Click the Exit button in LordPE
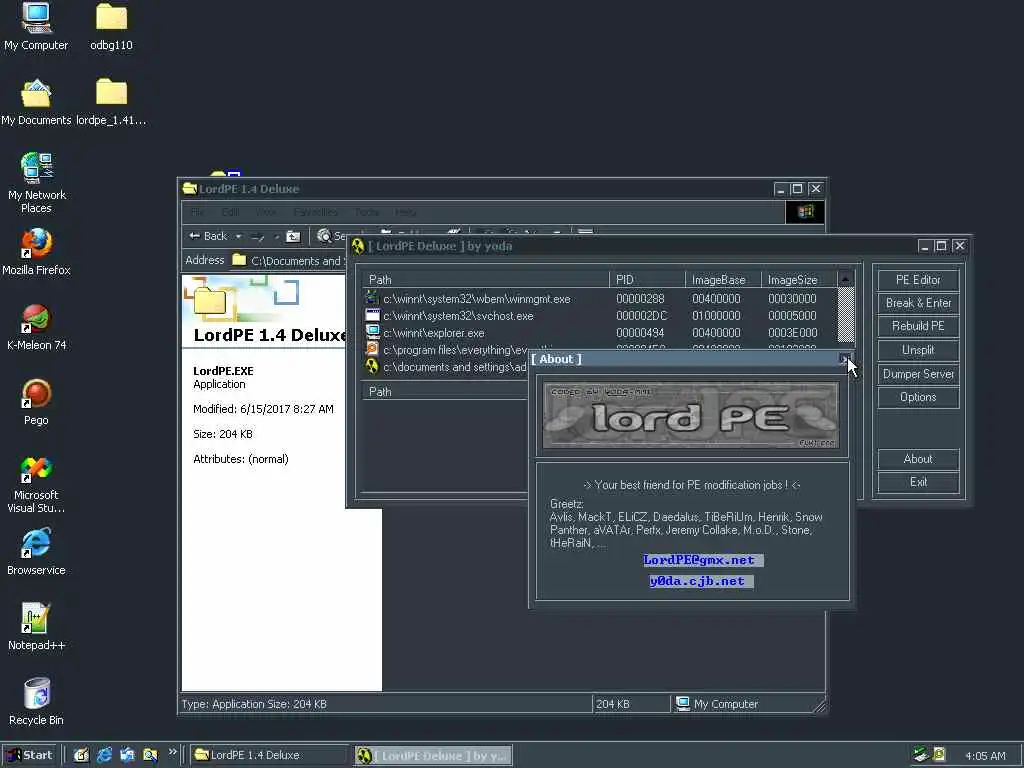 coord(918,482)
